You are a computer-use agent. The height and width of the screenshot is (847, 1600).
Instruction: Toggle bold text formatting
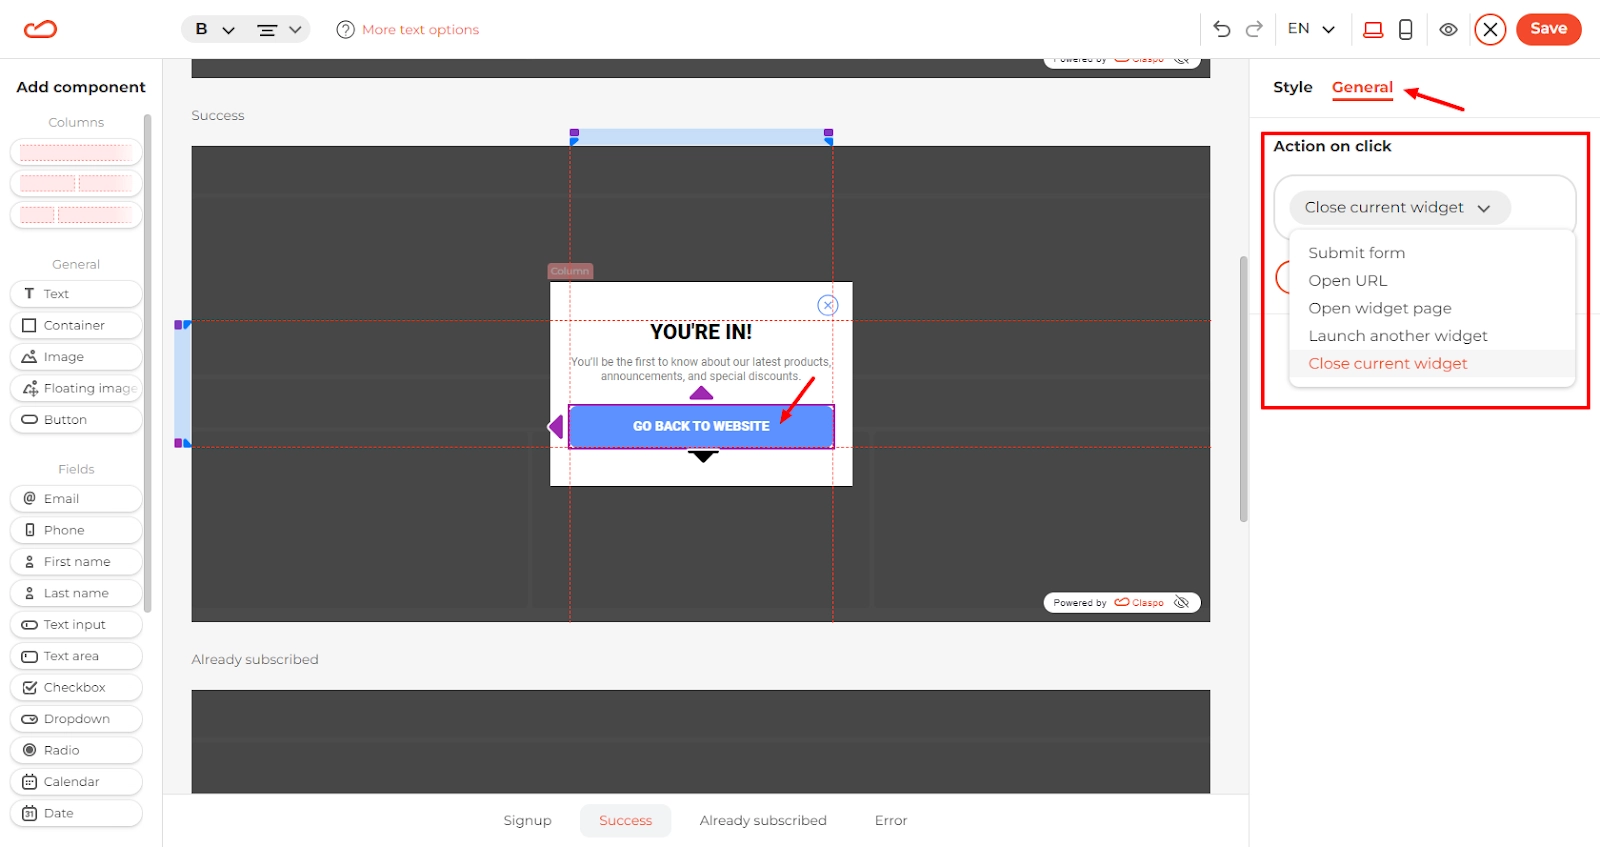click(201, 29)
